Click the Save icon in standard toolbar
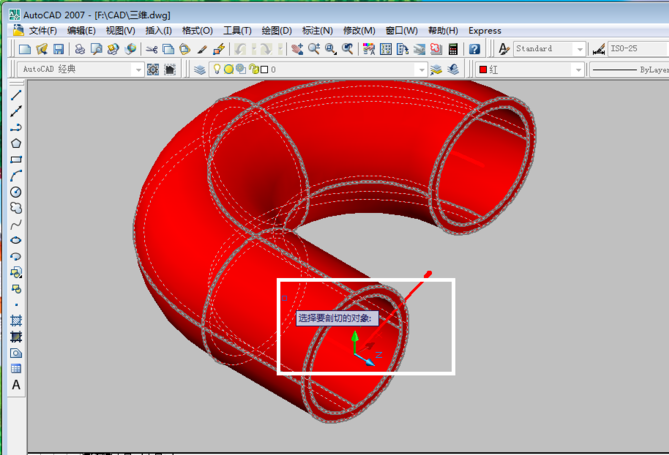669x455 pixels. [59, 49]
